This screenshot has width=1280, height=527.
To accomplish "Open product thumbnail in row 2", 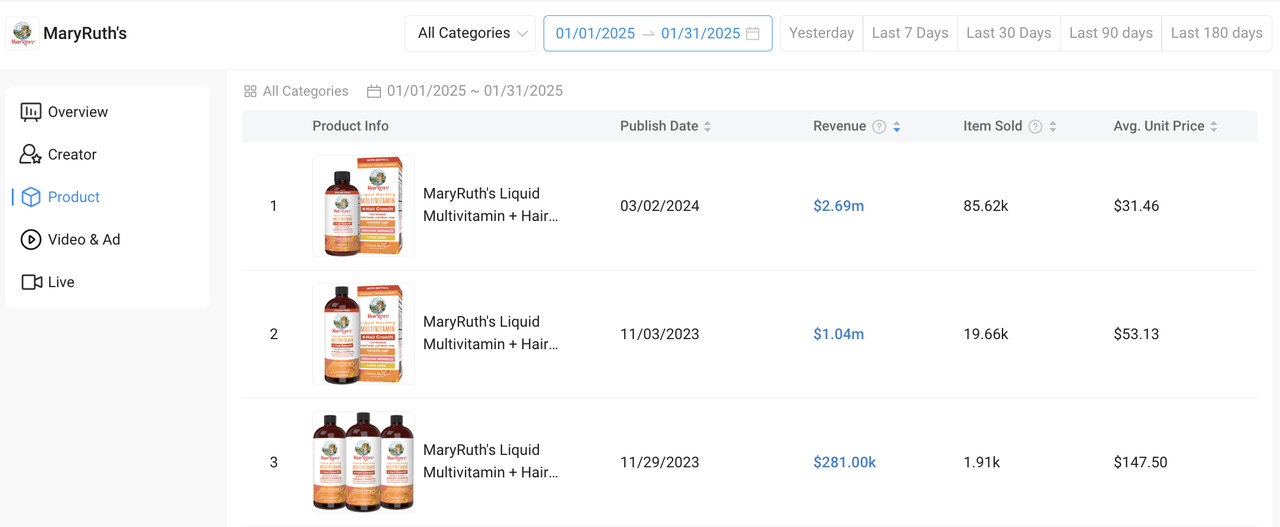I will [x=363, y=334].
